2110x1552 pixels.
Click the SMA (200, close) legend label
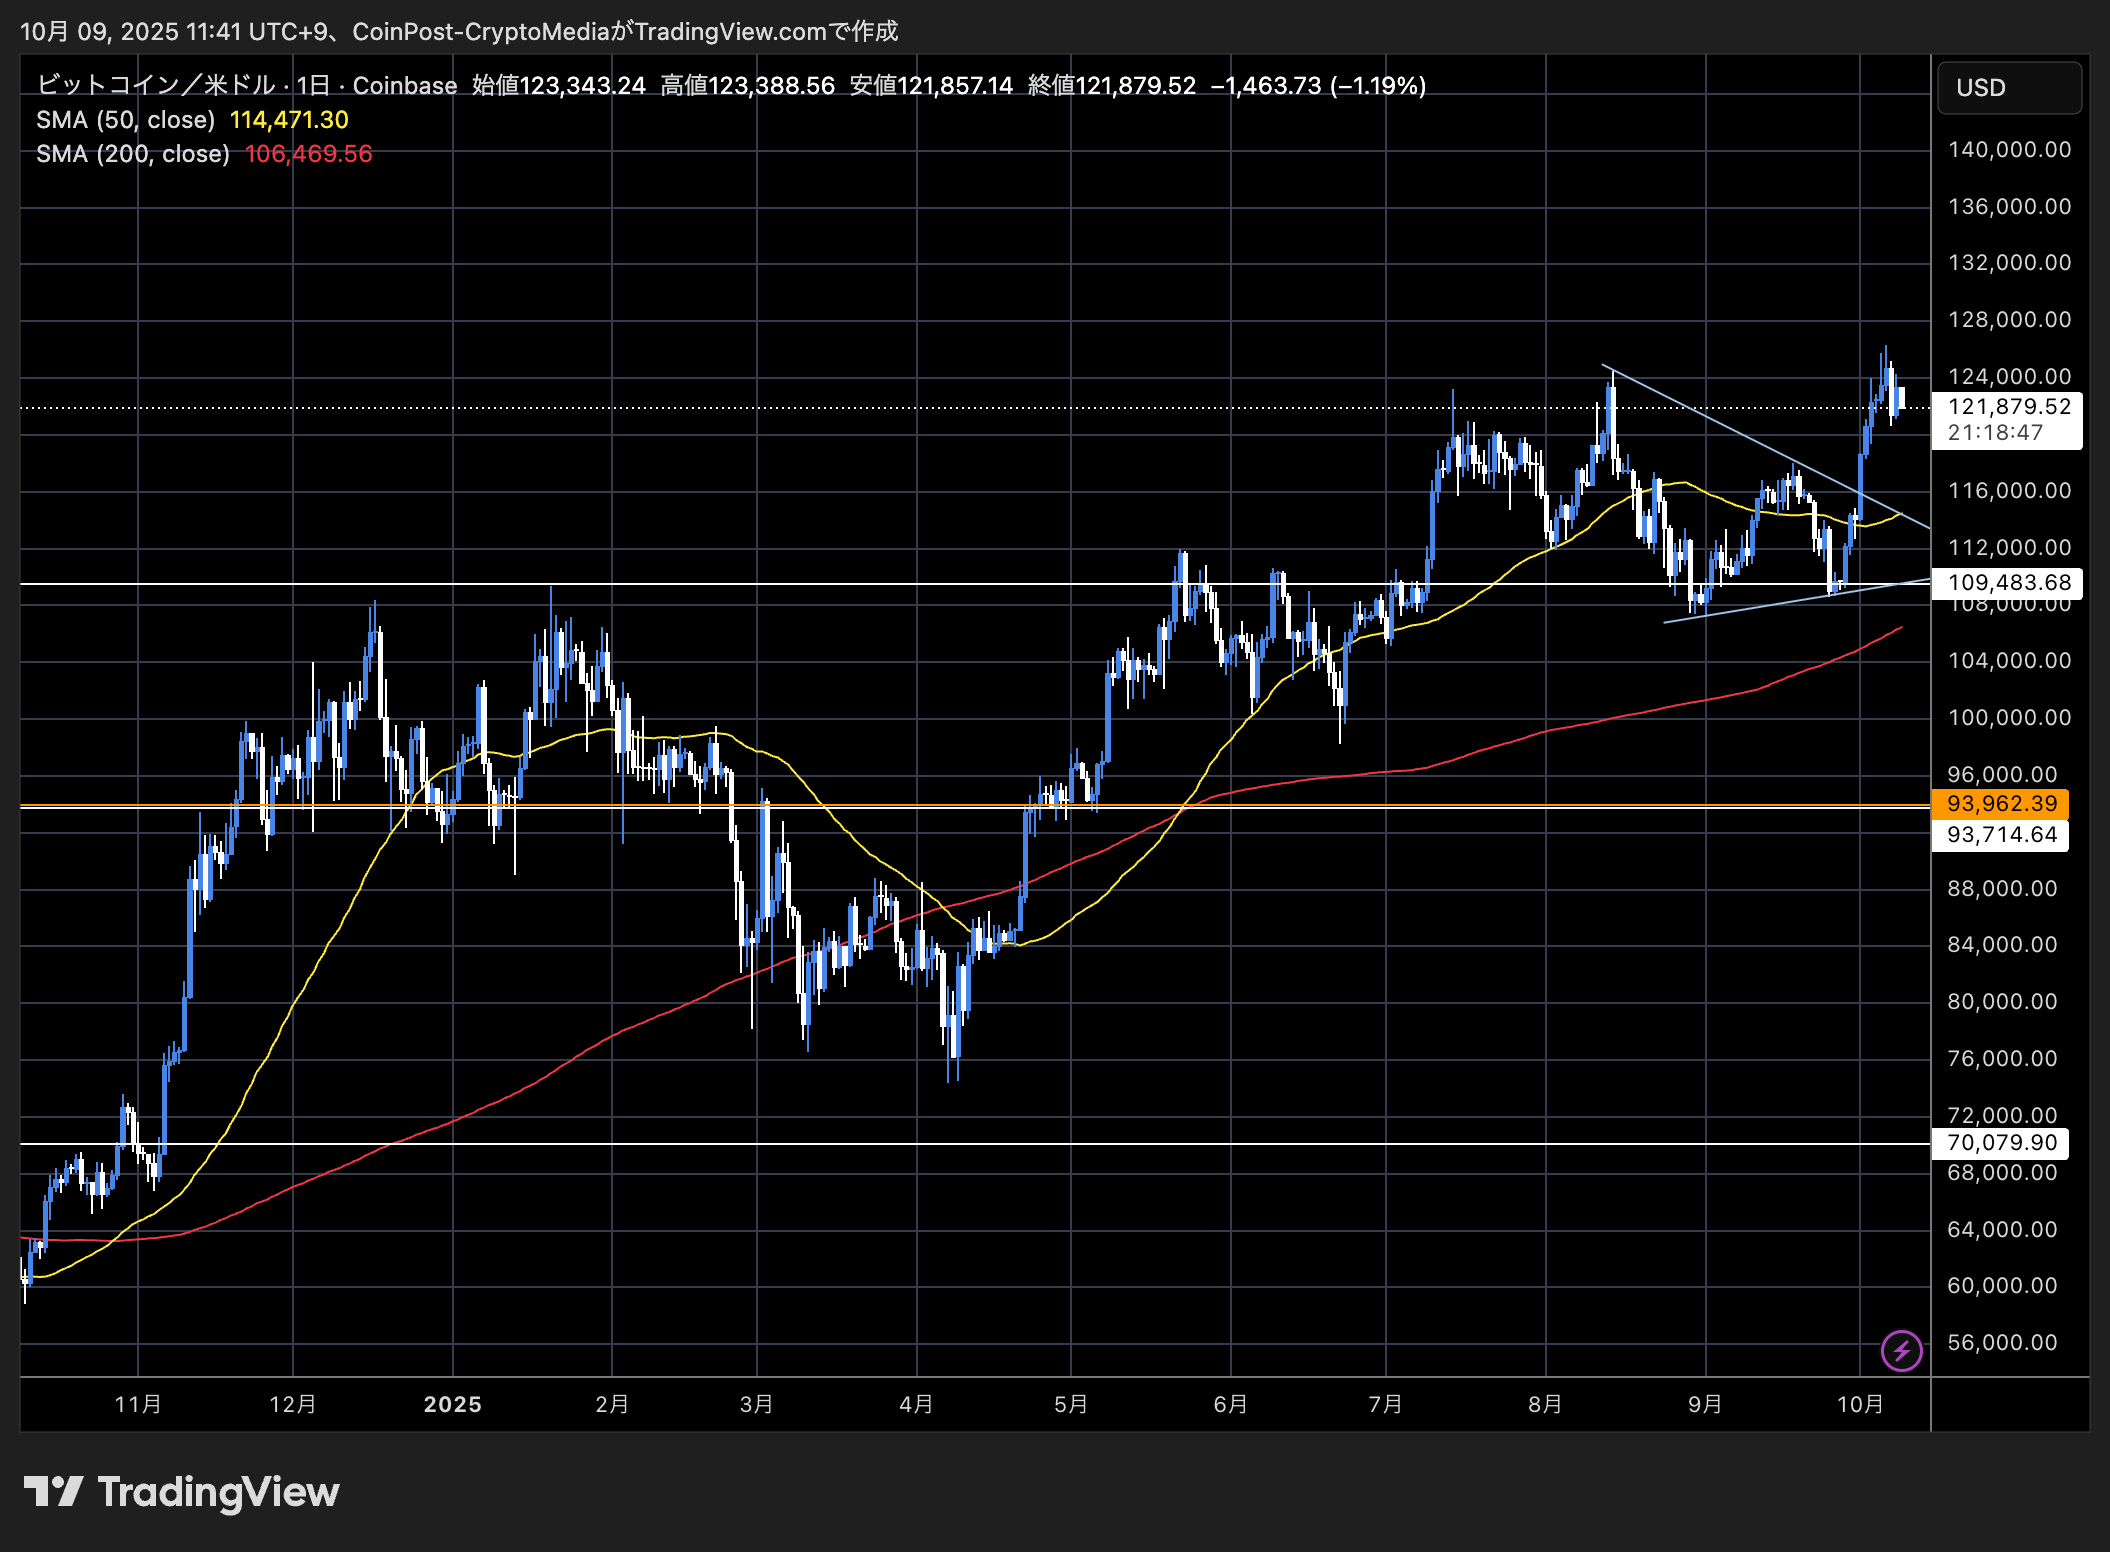tap(132, 154)
